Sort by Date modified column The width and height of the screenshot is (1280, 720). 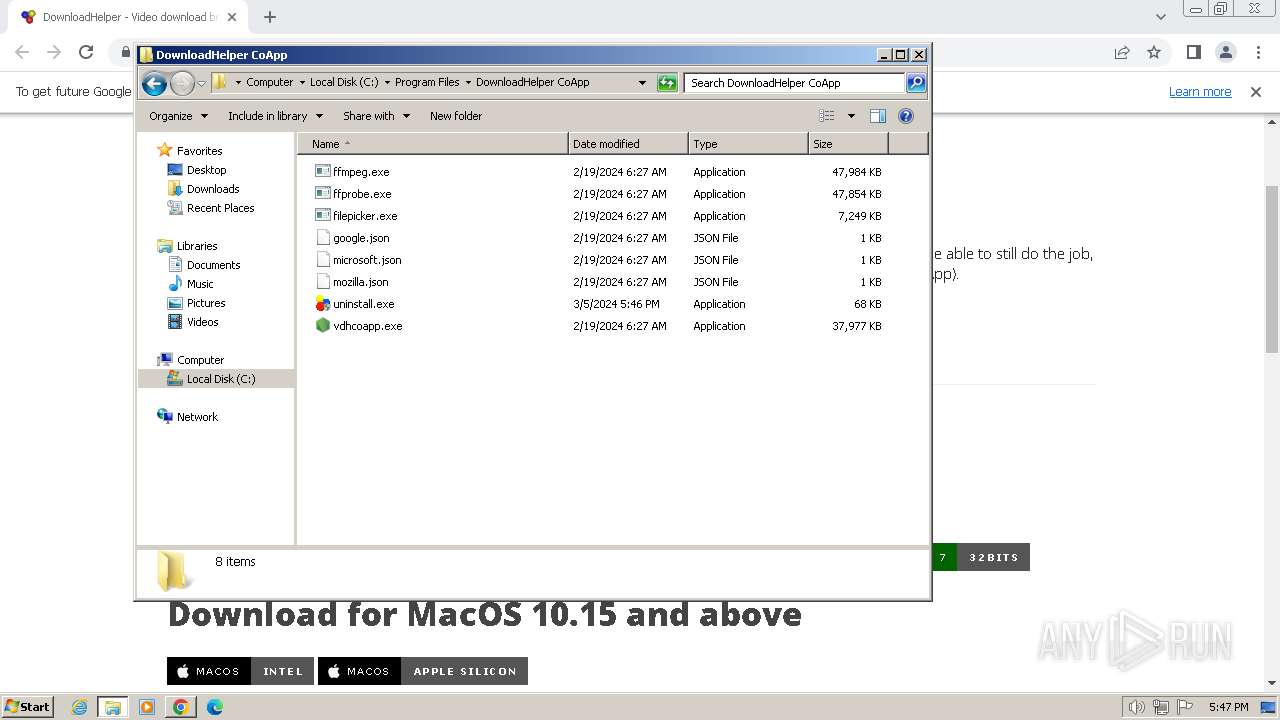point(628,144)
